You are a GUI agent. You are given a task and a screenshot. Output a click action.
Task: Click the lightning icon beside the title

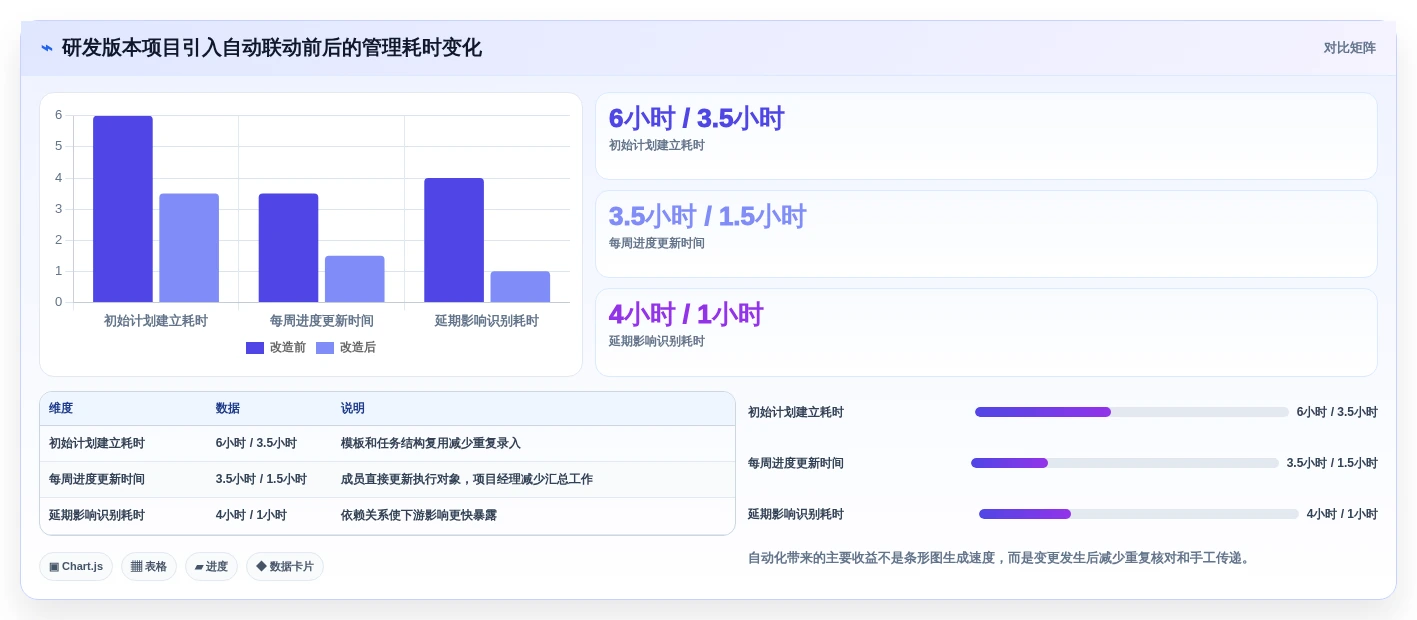pyautogui.click(x=47, y=48)
